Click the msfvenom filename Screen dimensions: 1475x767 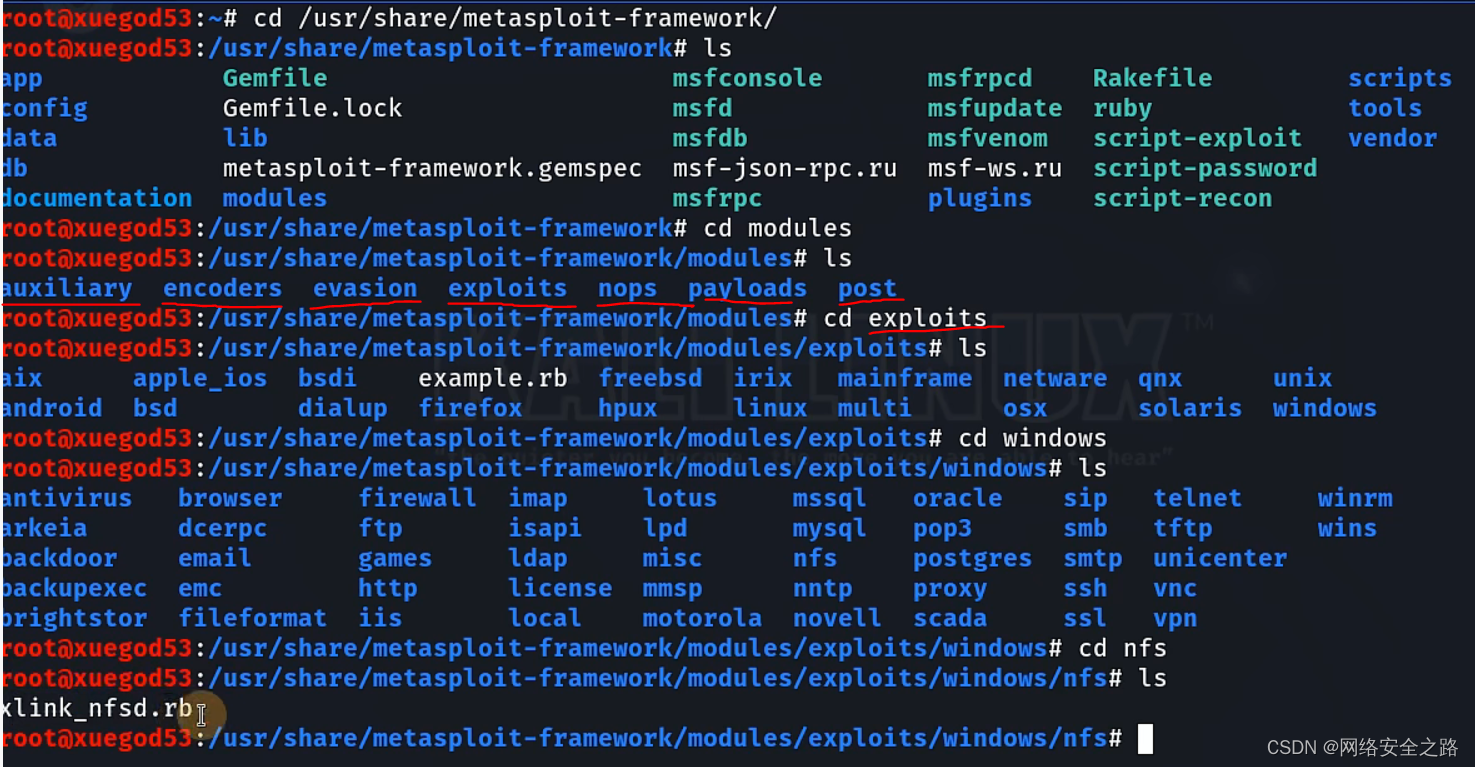point(987,137)
